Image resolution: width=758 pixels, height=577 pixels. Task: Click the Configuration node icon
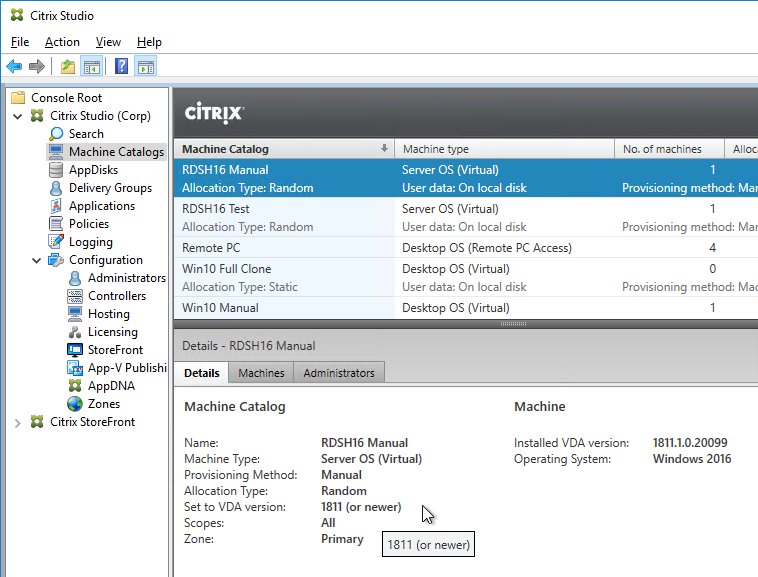click(x=56, y=260)
